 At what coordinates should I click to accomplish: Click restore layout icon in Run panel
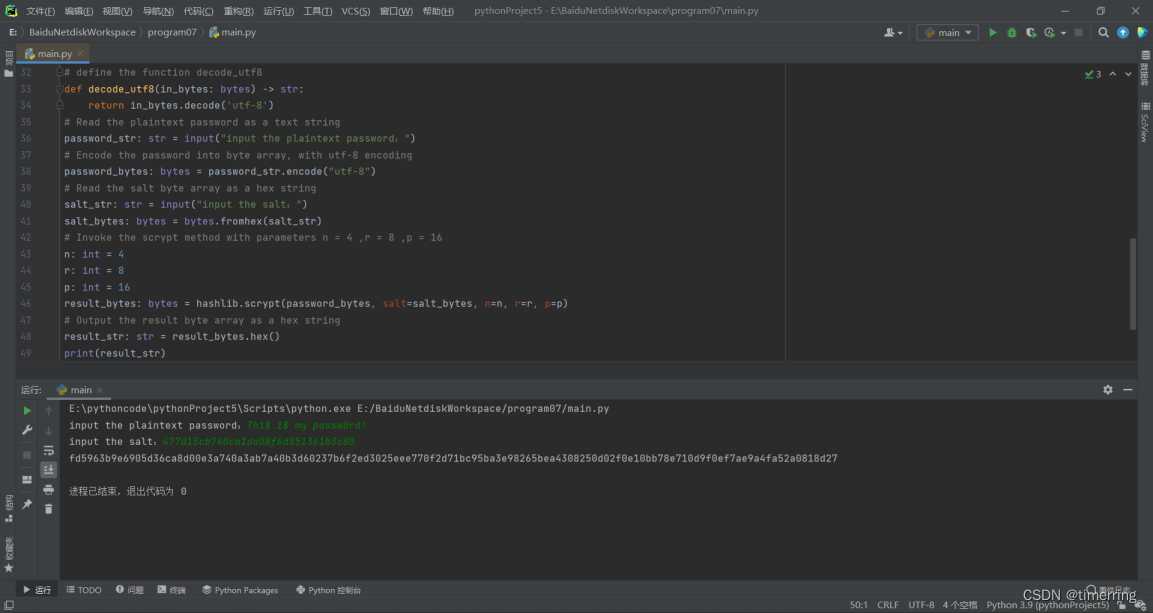pos(27,479)
